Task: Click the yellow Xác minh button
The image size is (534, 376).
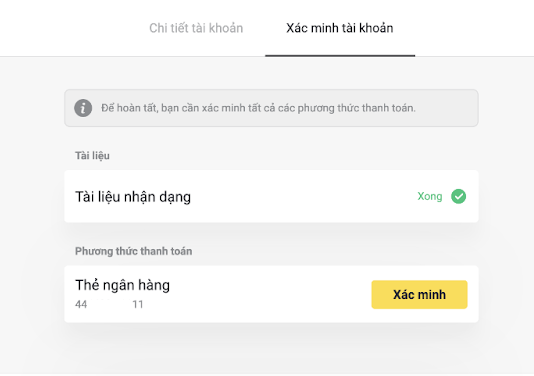Action: point(419,294)
